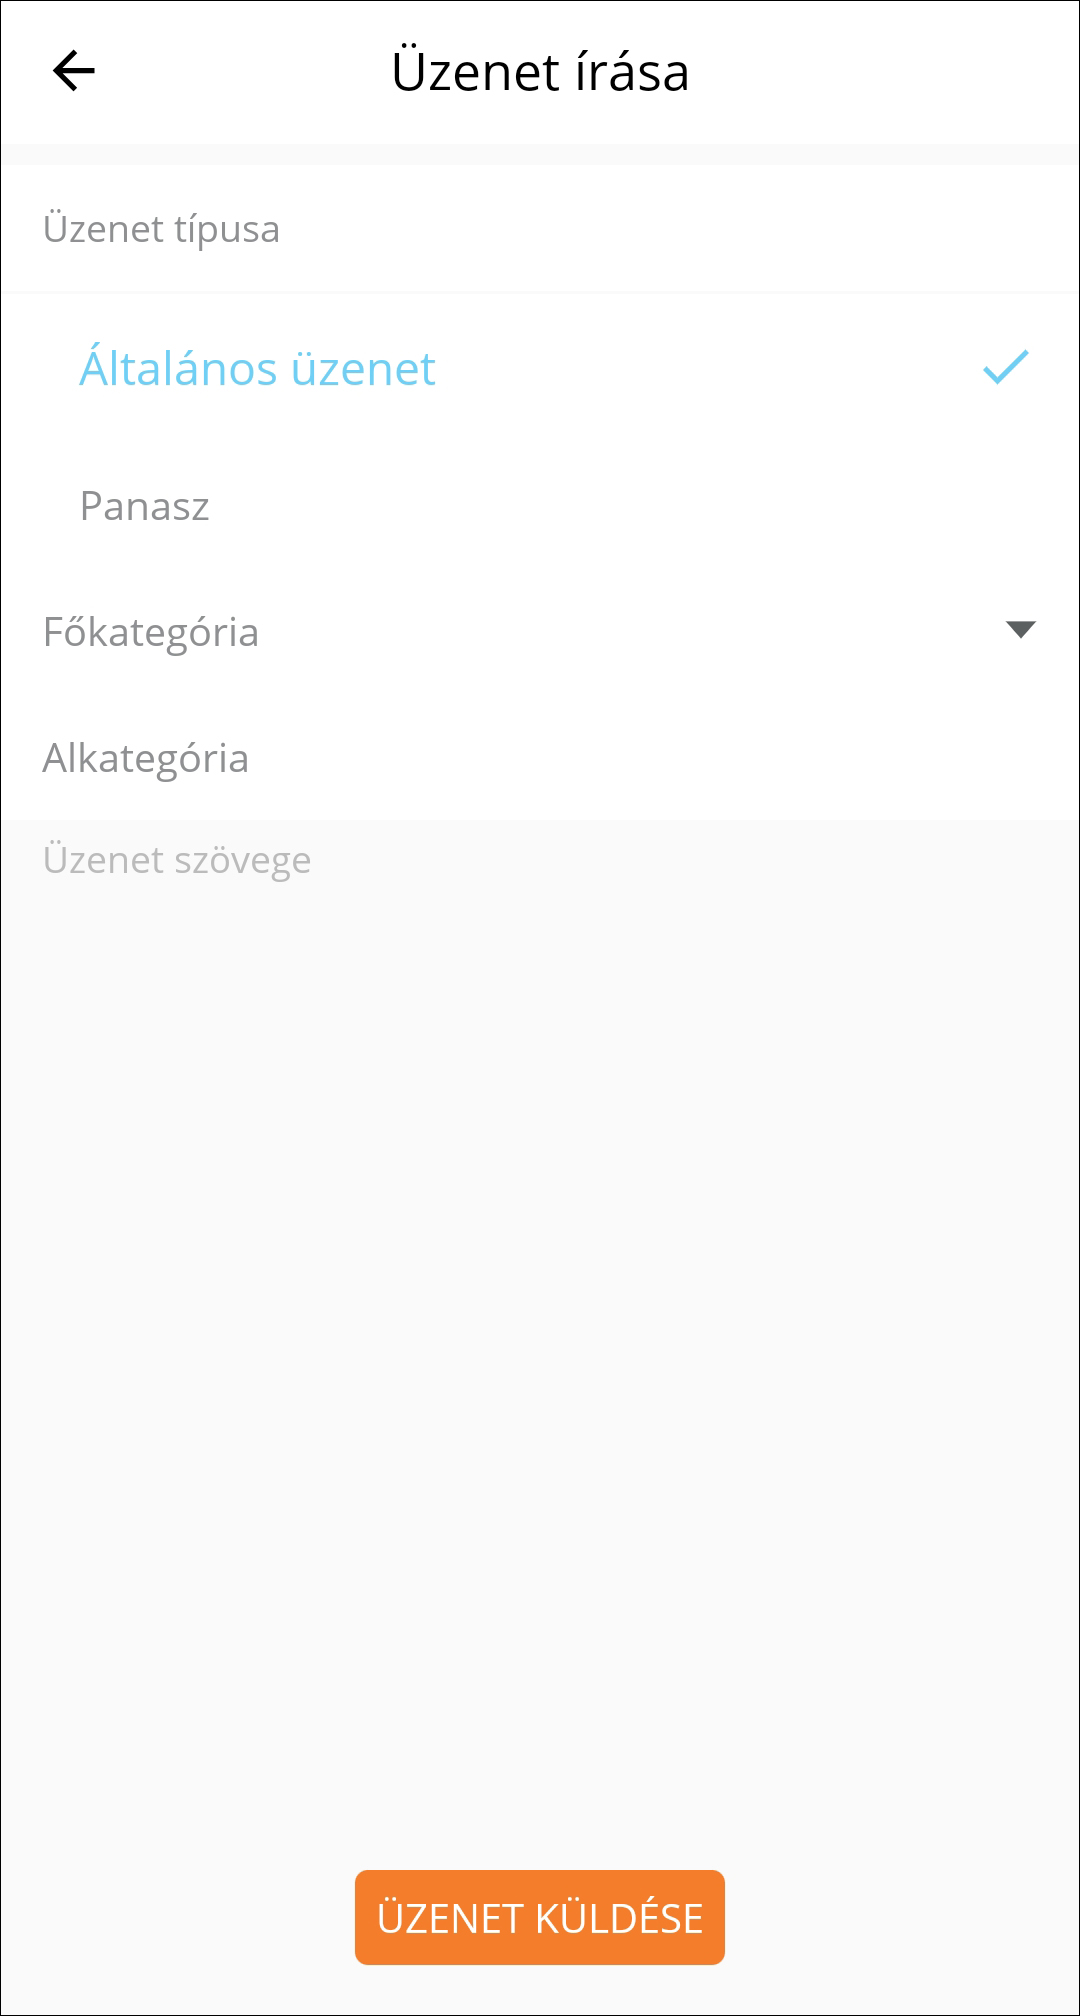Tap the back arrow icon
The height and width of the screenshot is (2016, 1080).
coord(74,71)
